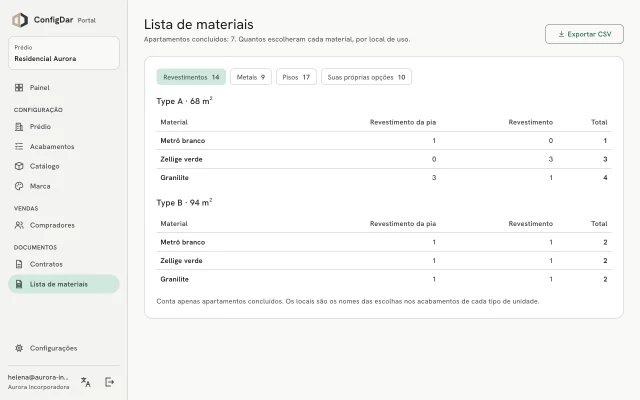
Task: Click Granilite total value 4 in Type A
Action: [x=605, y=178]
